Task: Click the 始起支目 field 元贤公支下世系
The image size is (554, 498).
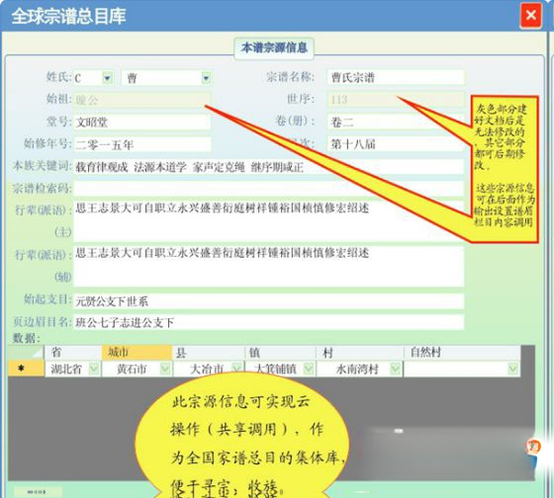Action: [269, 301]
